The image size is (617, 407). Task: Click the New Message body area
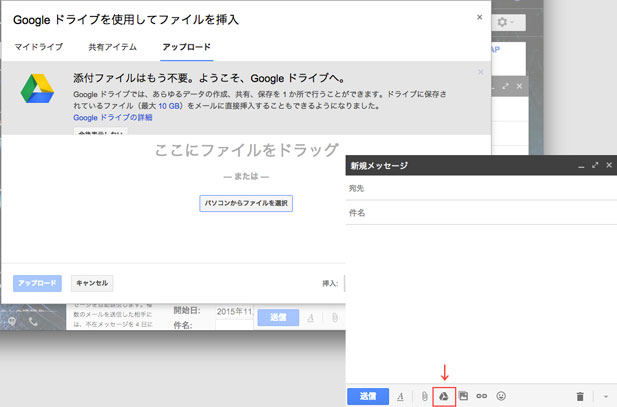point(481,303)
